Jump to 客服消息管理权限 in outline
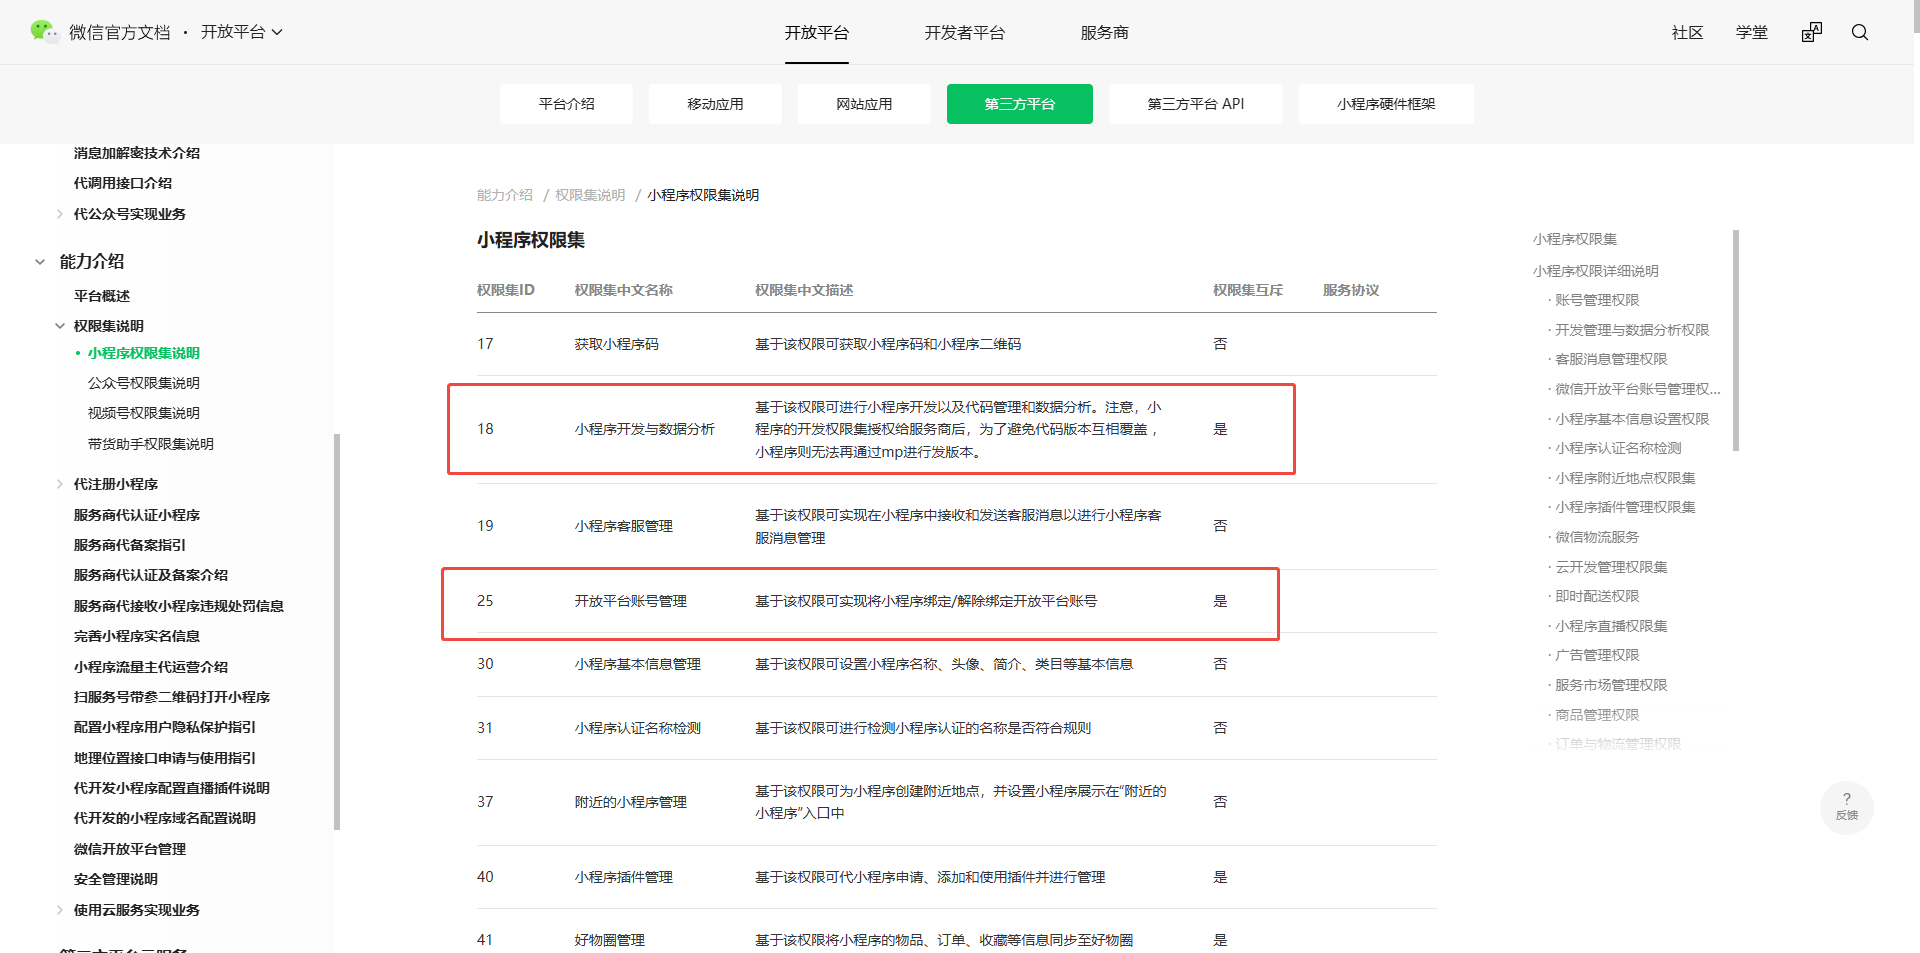 1611,359
